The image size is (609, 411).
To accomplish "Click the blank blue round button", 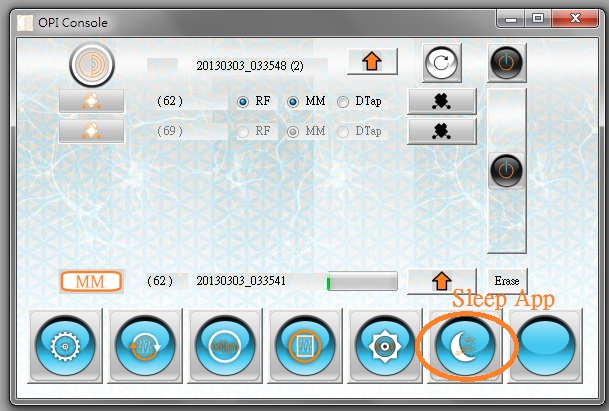I will [x=546, y=346].
